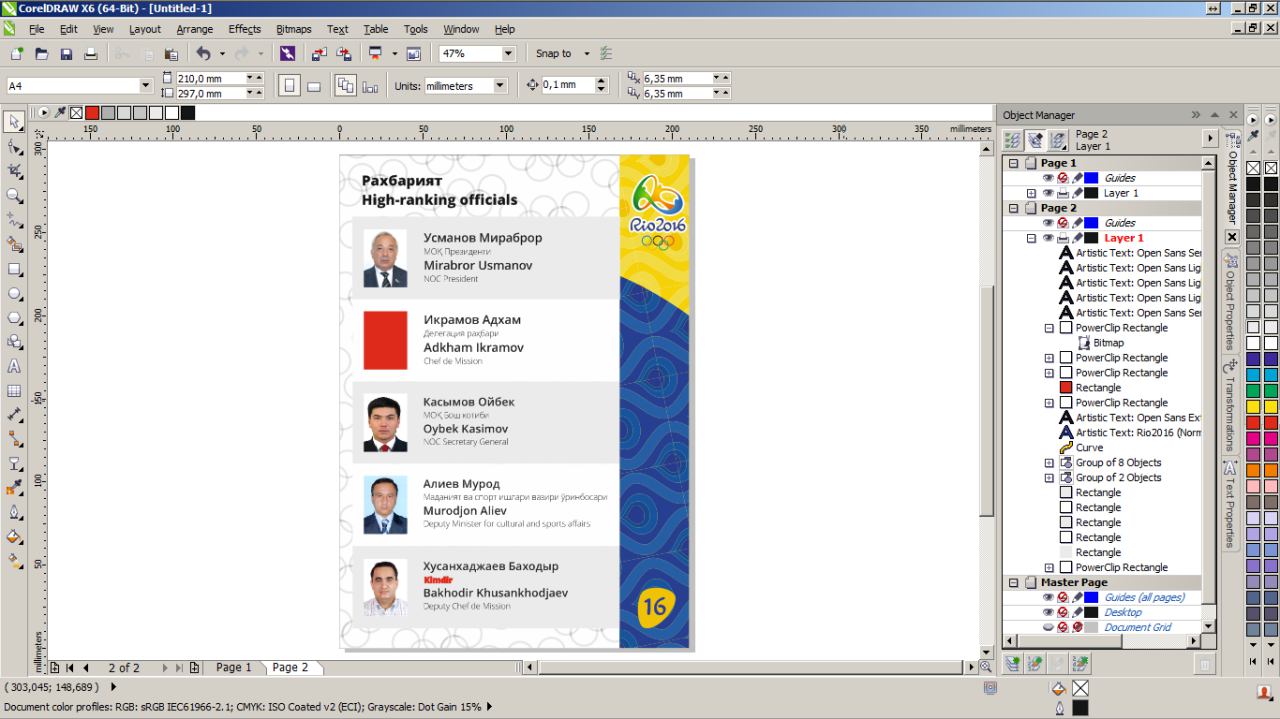Toggle eye icon for Page 2 Layer 1
The height and width of the screenshot is (719, 1280).
tap(1048, 238)
